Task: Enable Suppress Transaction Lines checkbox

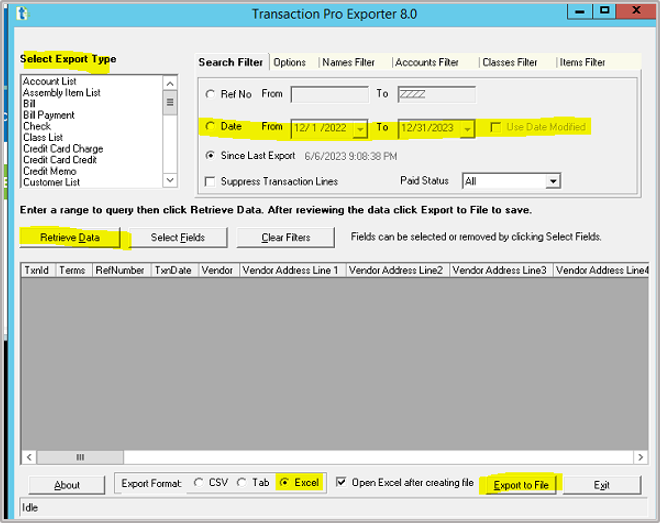Action: (210, 182)
